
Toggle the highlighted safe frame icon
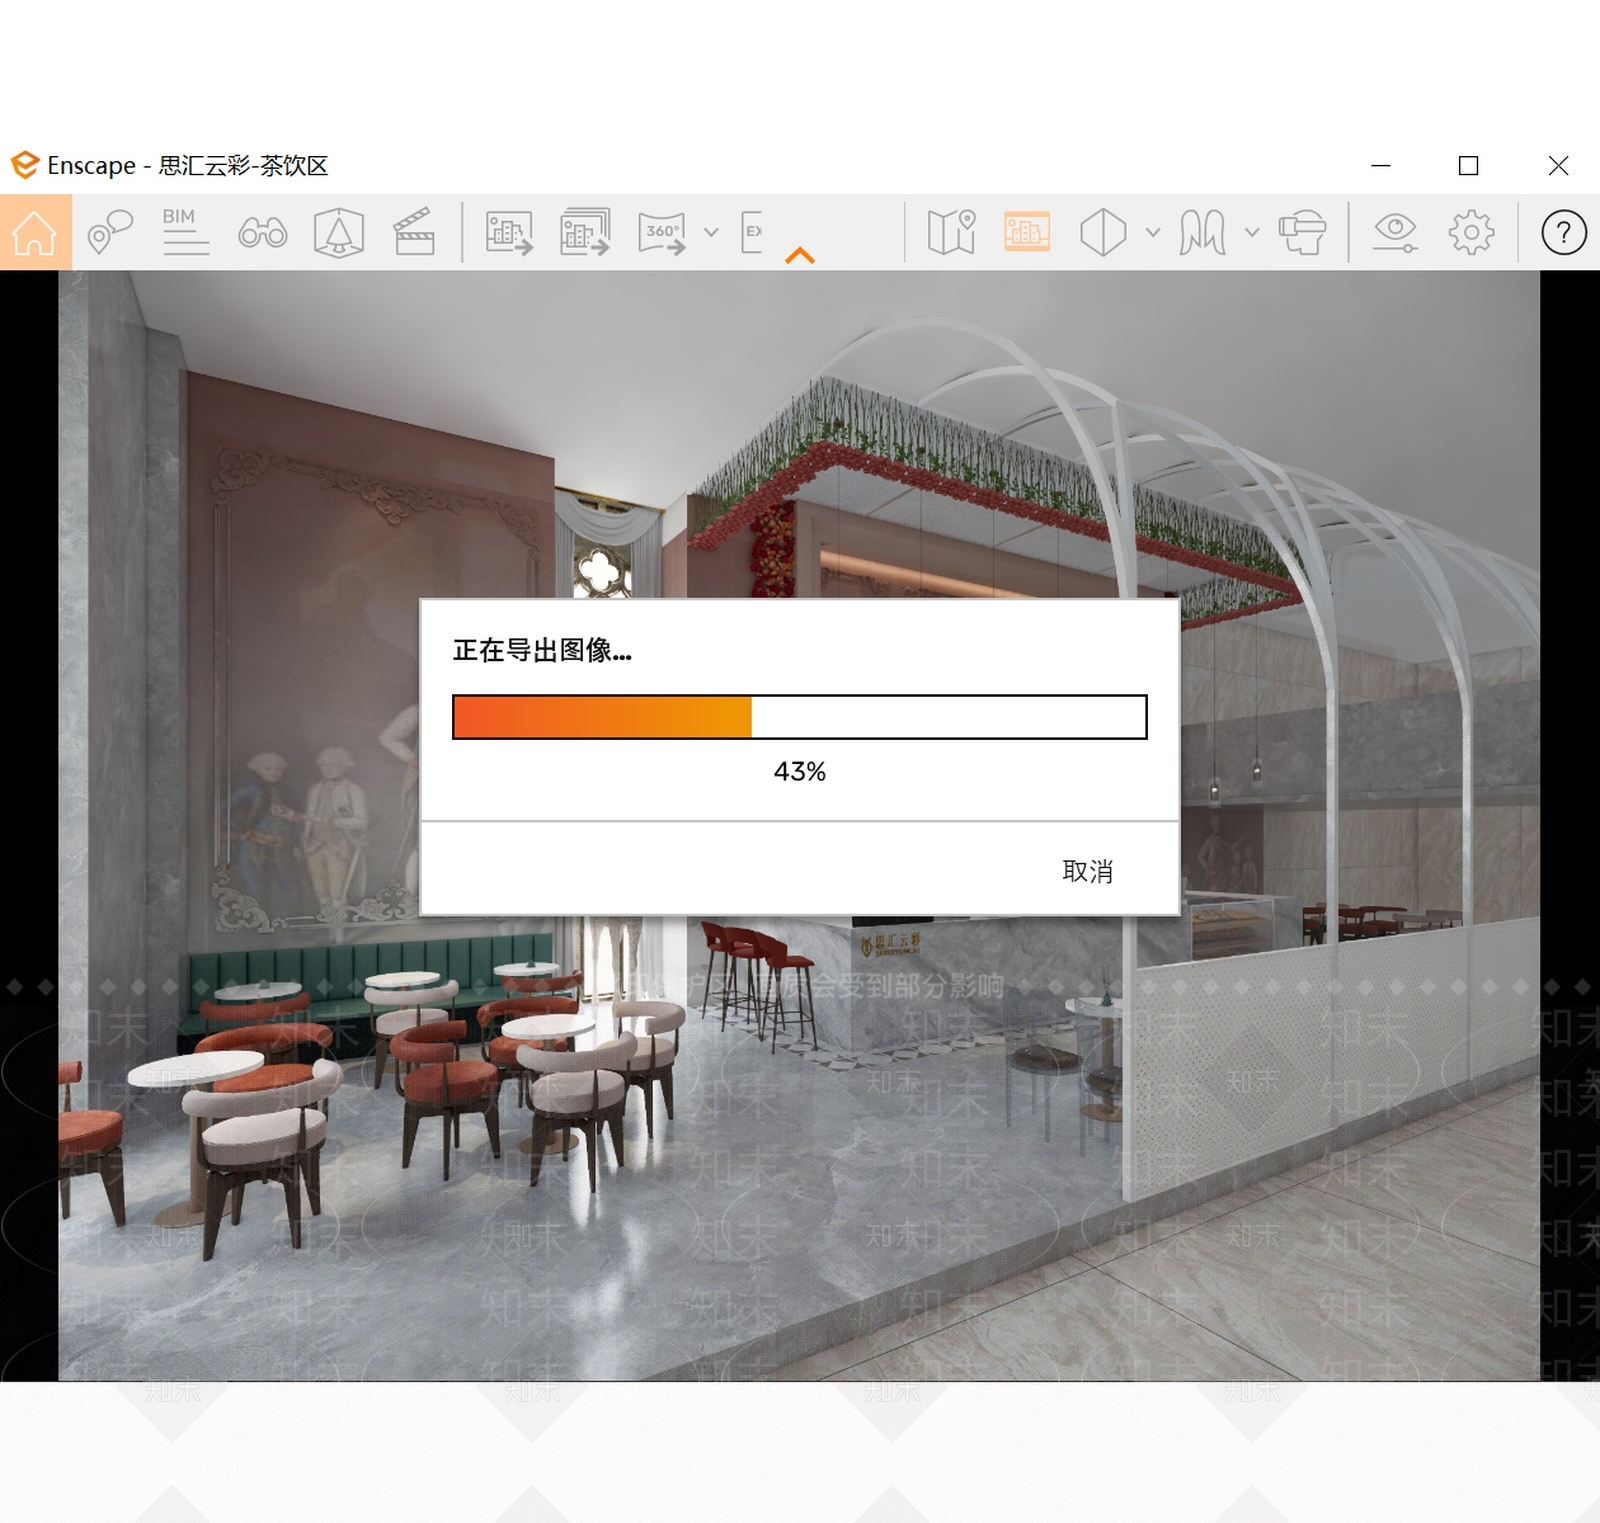click(1027, 232)
